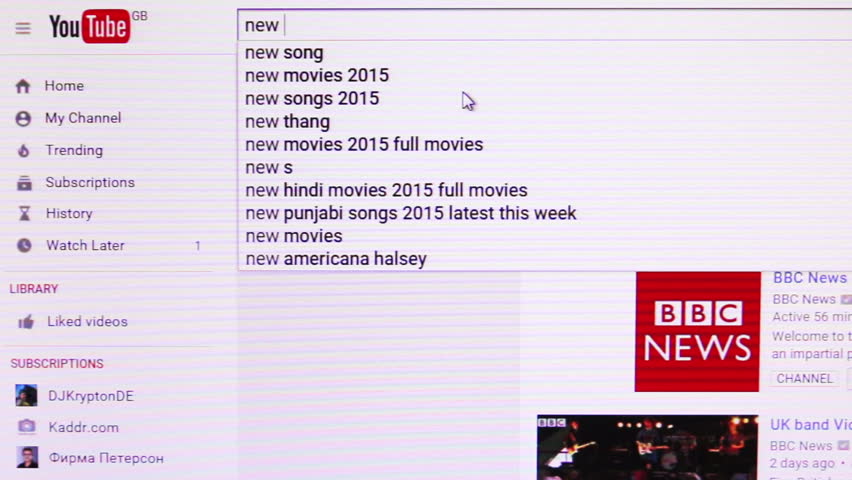Click the DJKryptonDE channel avatar
The width and height of the screenshot is (852, 480).
26,395
